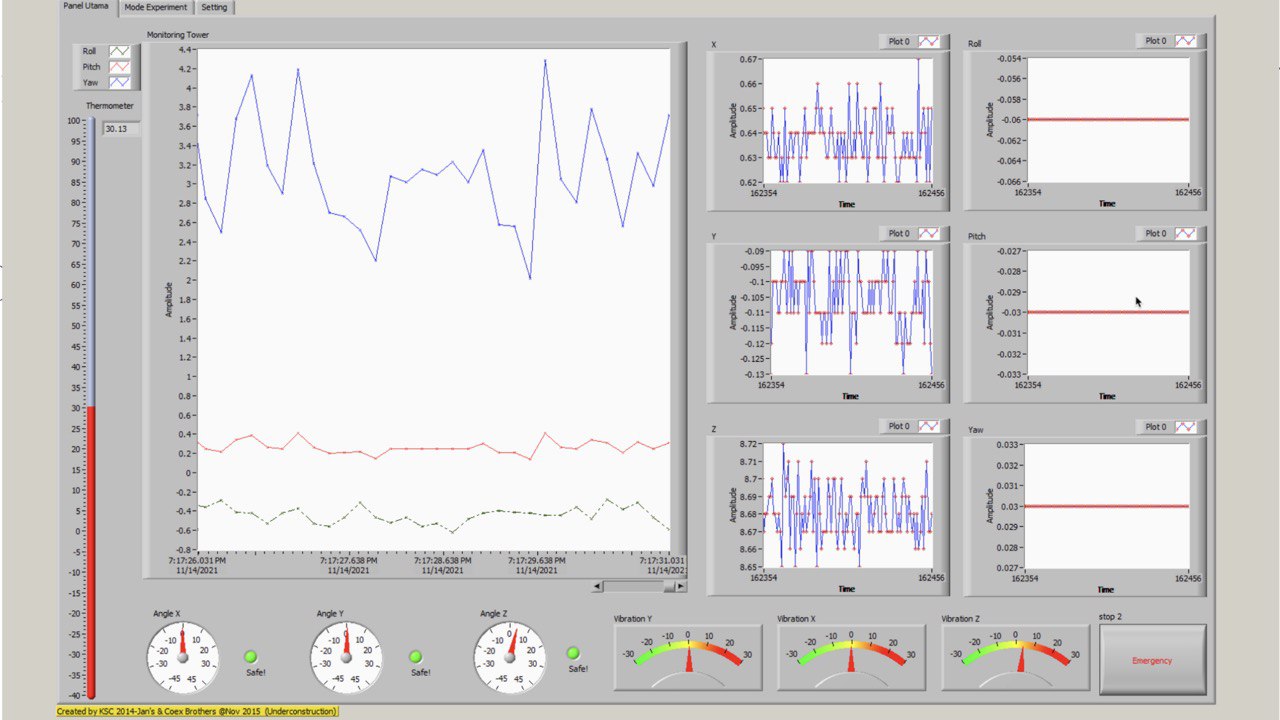
Task: Click the Vibration X meter gauge
Action: pos(852,657)
